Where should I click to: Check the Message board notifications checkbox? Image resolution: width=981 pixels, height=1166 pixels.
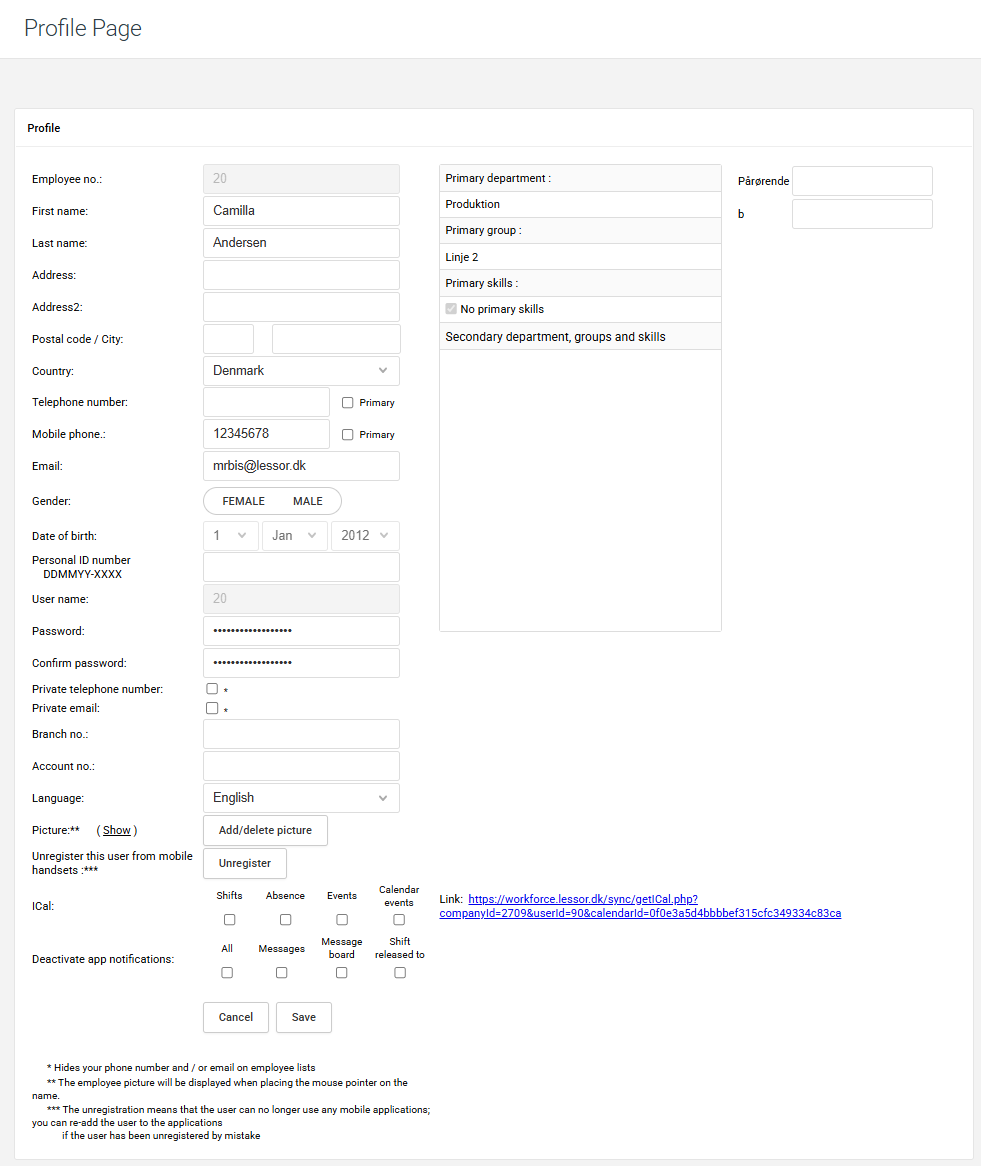tap(341, 973)
